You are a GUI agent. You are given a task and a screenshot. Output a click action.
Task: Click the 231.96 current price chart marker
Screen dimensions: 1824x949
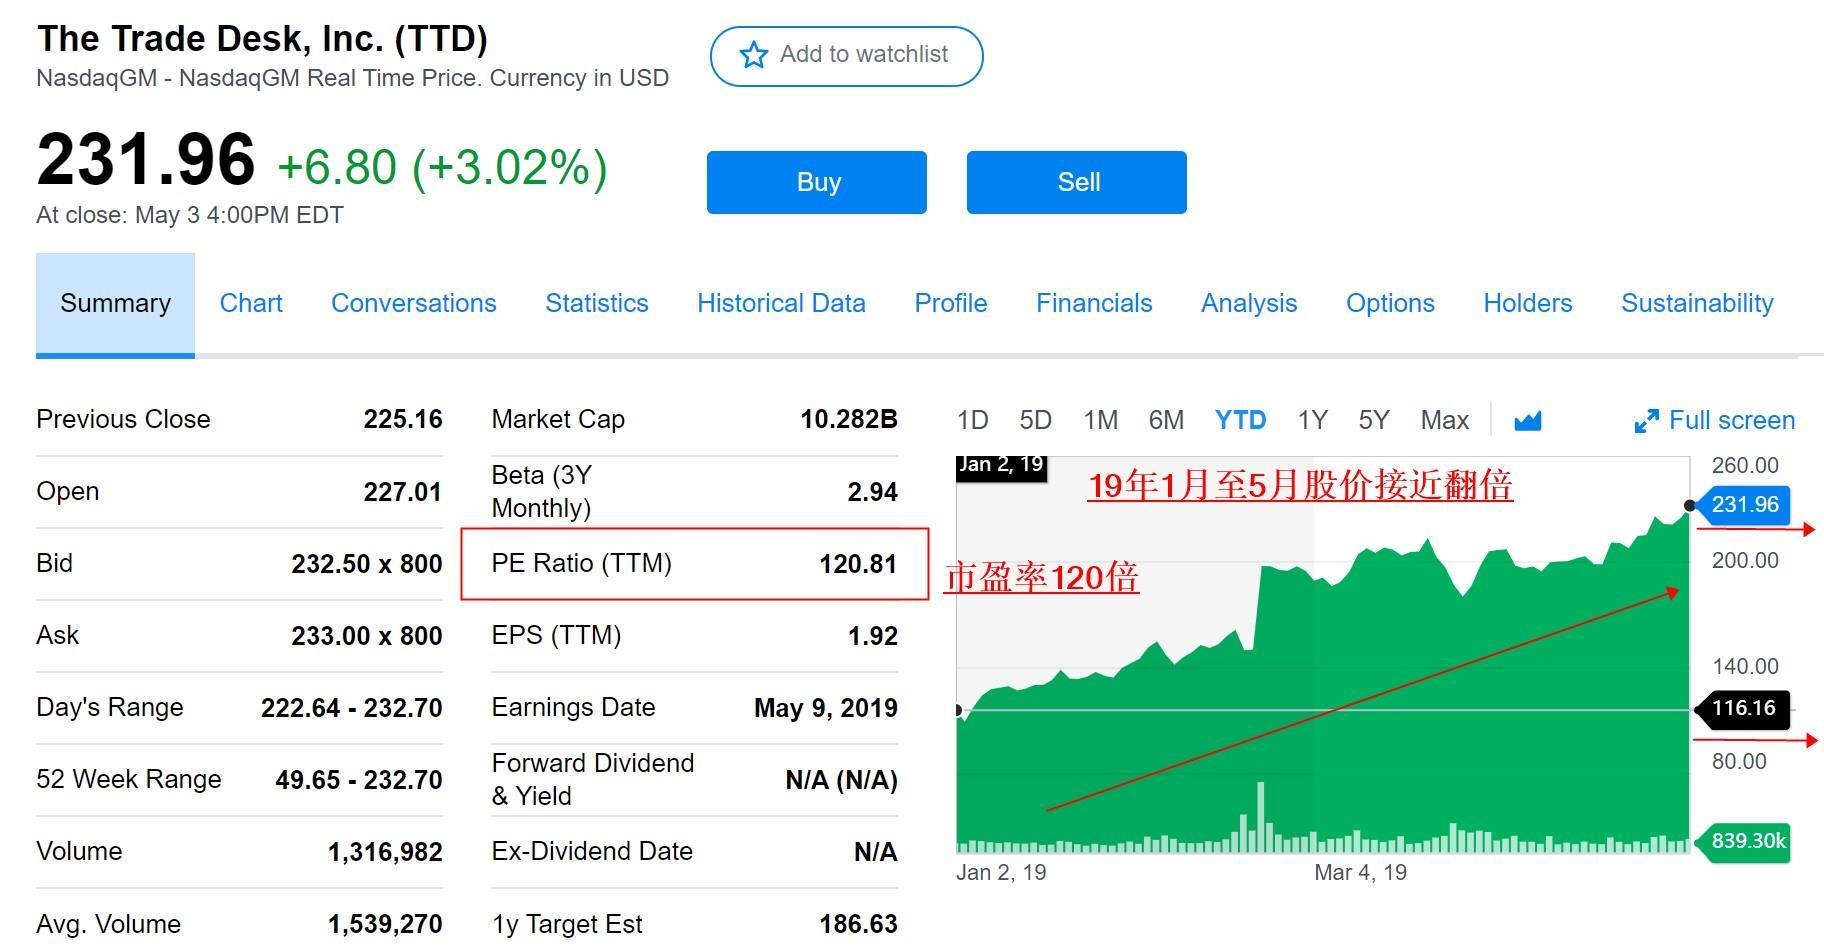[1744, 505]
